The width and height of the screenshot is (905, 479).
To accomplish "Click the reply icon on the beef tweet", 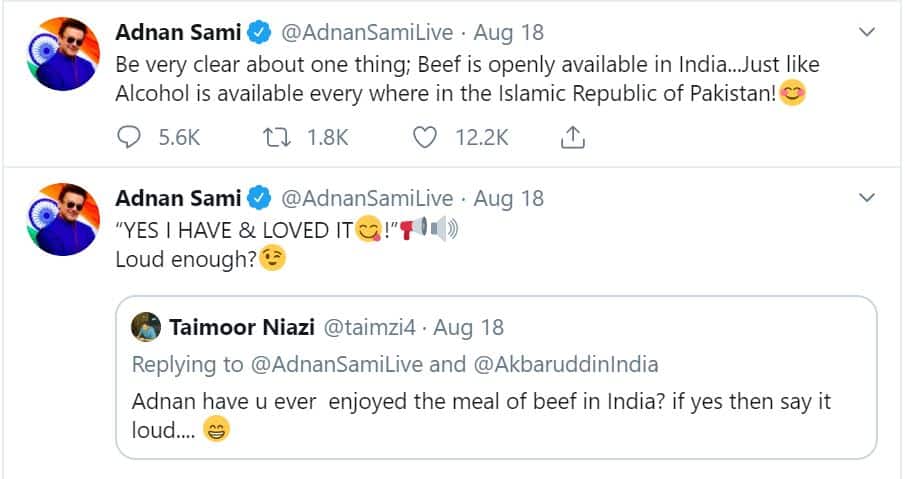I will [x=131, y=137].
